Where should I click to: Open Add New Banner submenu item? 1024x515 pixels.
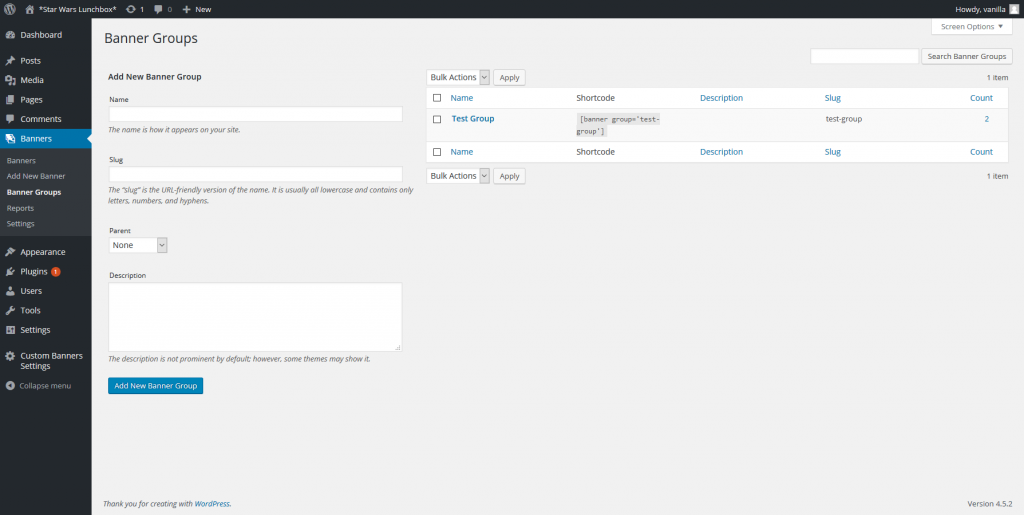tap(36, 176)
